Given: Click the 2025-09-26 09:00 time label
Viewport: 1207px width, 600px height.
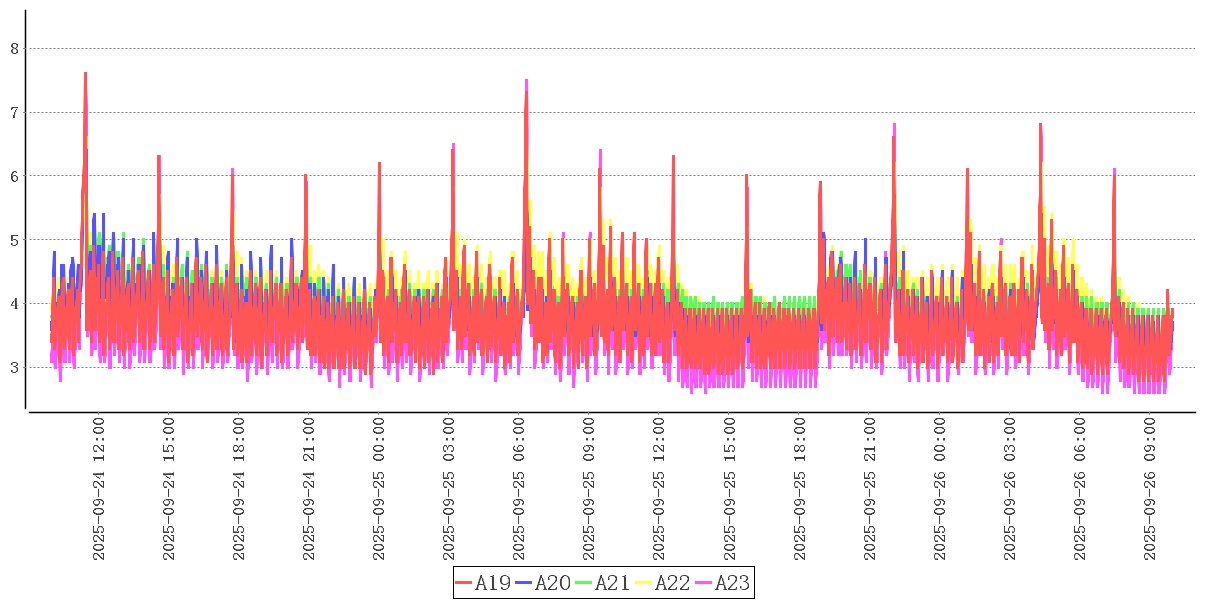Looking at the screenshot, I should (1150, 490).
